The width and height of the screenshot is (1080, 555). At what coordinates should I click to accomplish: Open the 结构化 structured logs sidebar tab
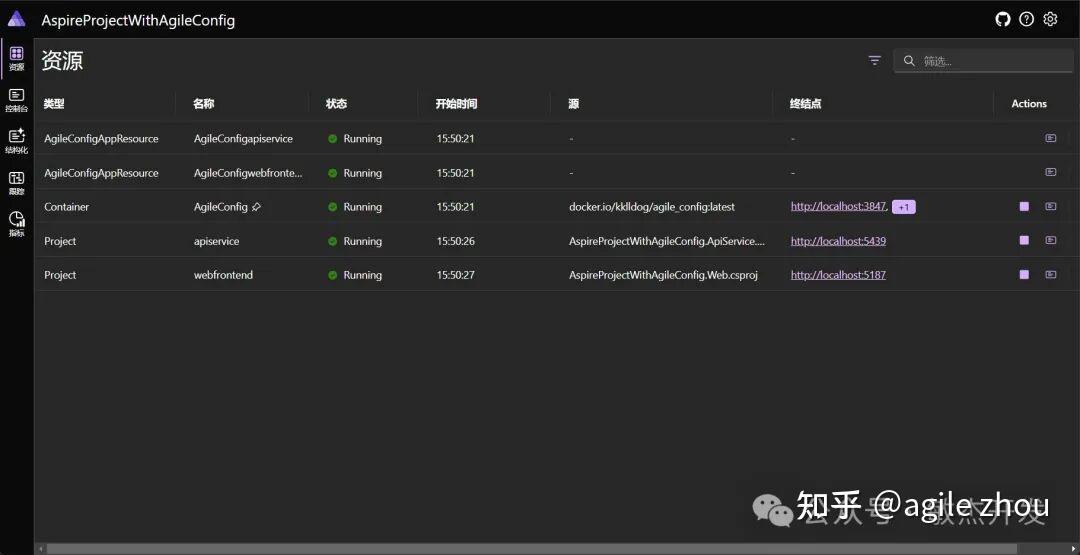coord(17,142)
